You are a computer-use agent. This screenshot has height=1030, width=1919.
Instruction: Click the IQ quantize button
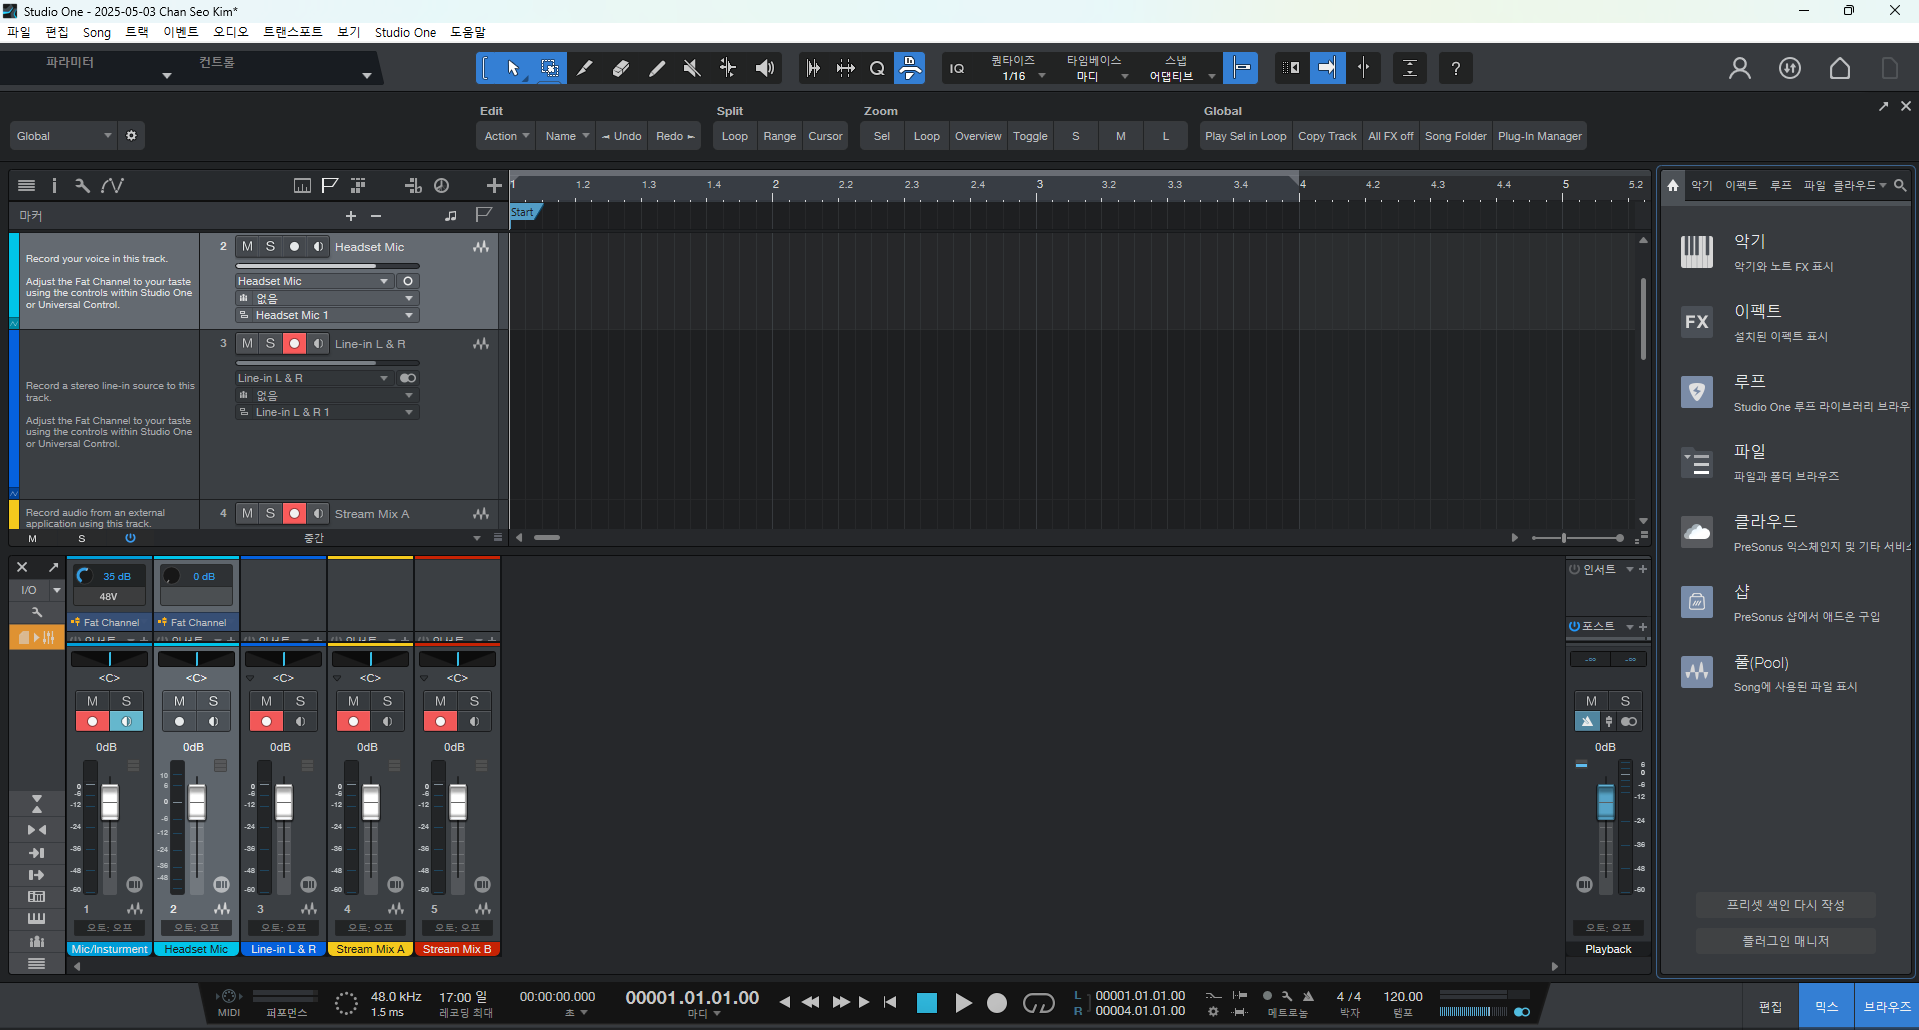click(x=957, y=68)
